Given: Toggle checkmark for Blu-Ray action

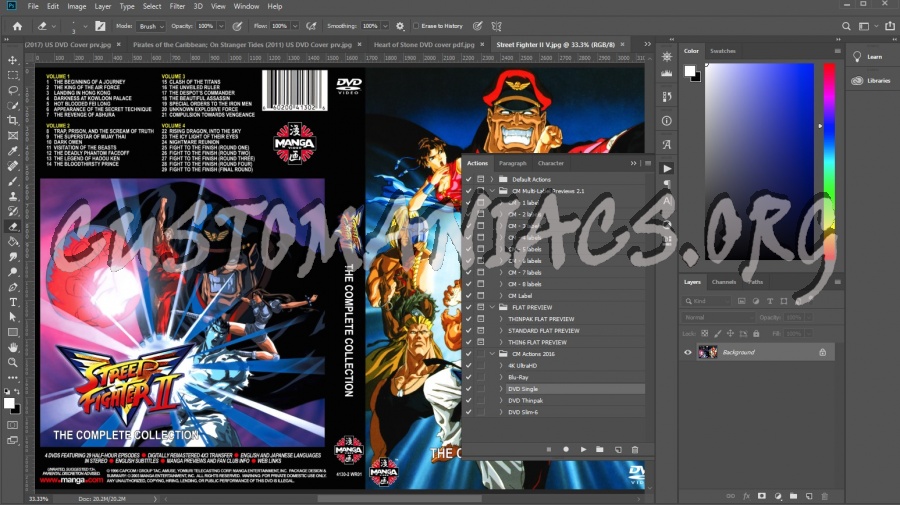Looking at the screenshot, I should (x=469, y=377).
